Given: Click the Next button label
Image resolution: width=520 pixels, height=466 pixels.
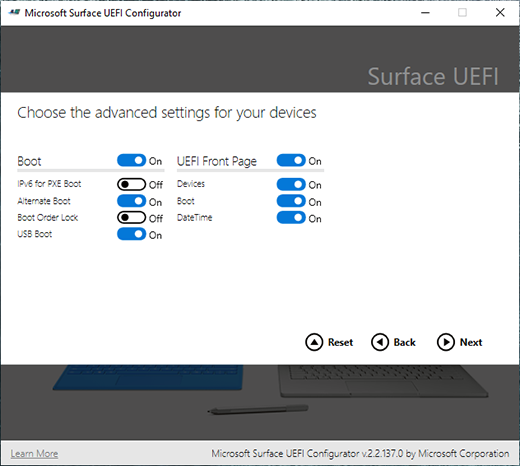Looking at the screenshot, I should [x=471, y=342].
